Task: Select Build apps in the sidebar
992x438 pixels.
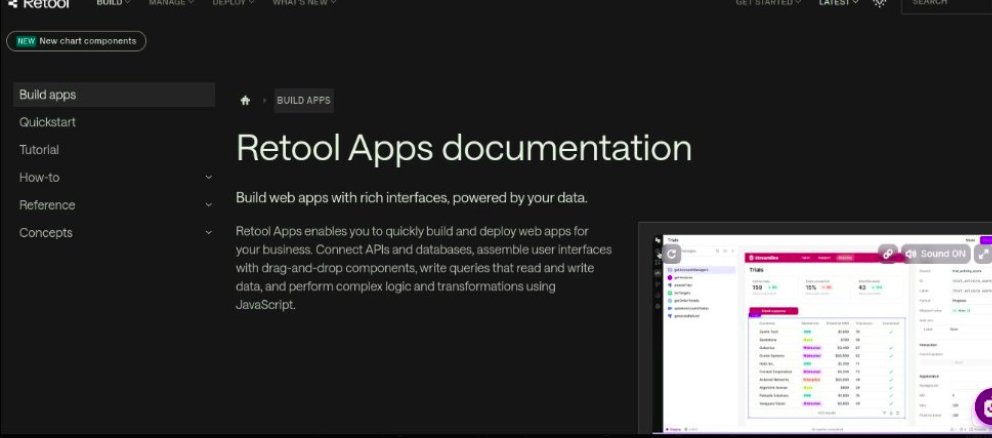Action: tap(114, 94)
